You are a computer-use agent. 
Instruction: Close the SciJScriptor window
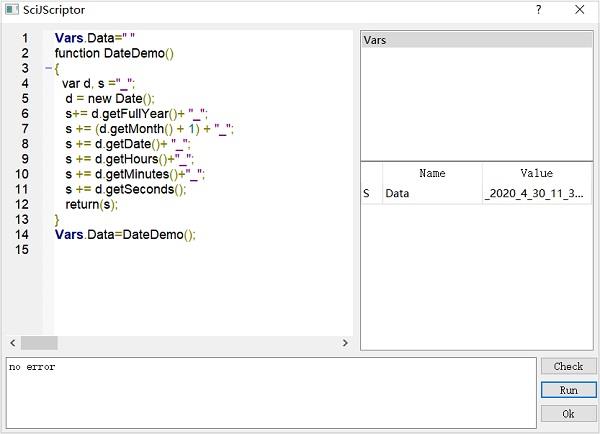(x=579, y=10)
